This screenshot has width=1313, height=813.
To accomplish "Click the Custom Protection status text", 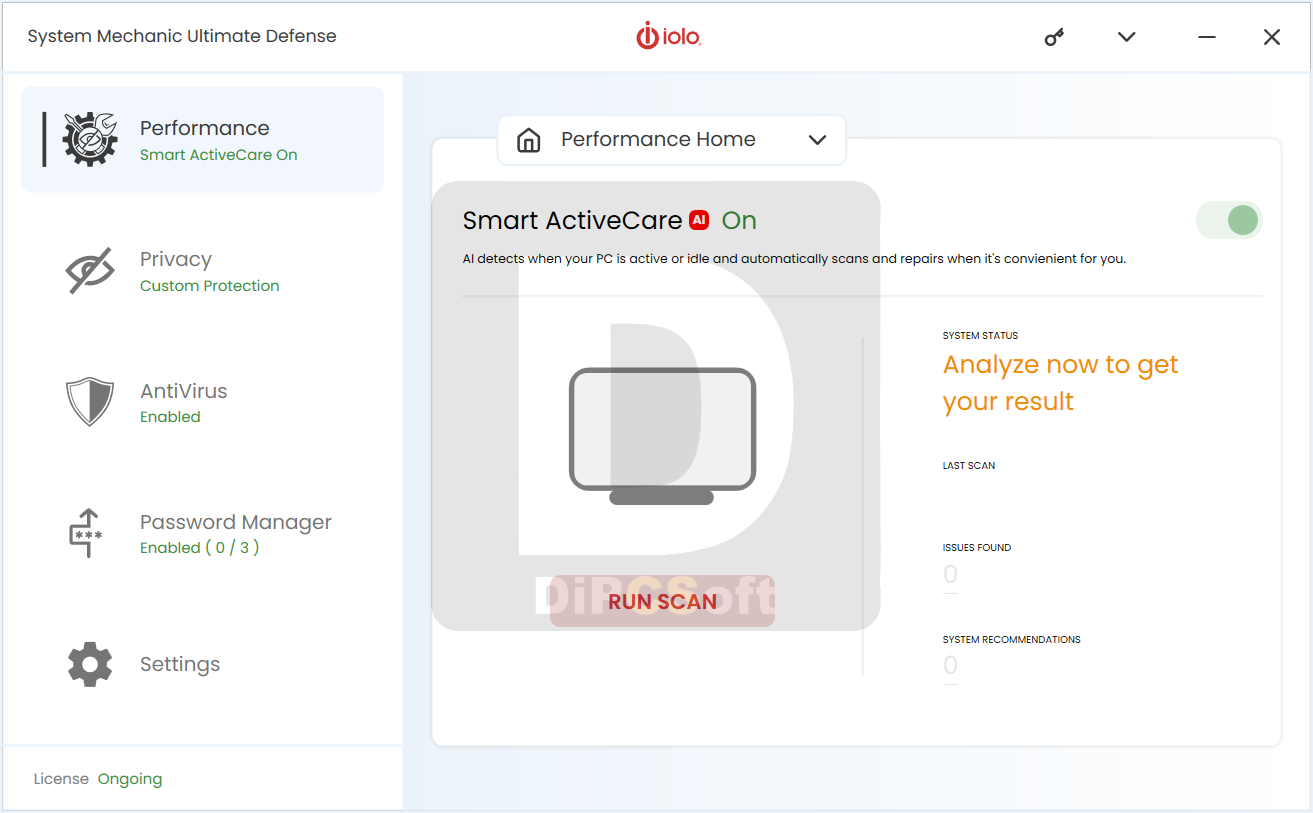I will click(x=210, y=286).
